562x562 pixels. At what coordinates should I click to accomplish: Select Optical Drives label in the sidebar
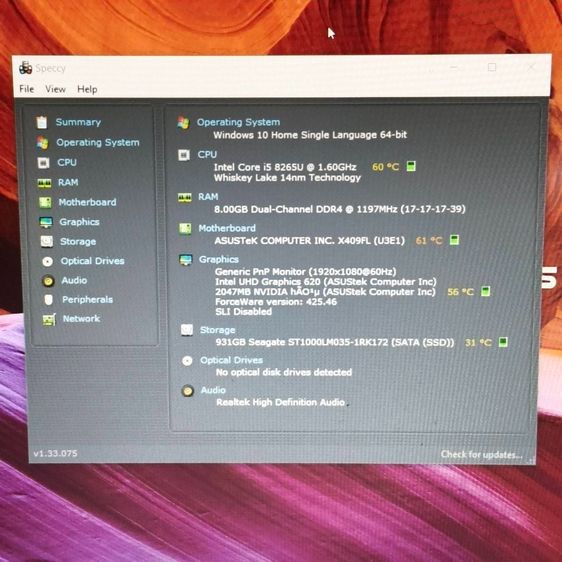pyautogui.click(x=92, y=261)
